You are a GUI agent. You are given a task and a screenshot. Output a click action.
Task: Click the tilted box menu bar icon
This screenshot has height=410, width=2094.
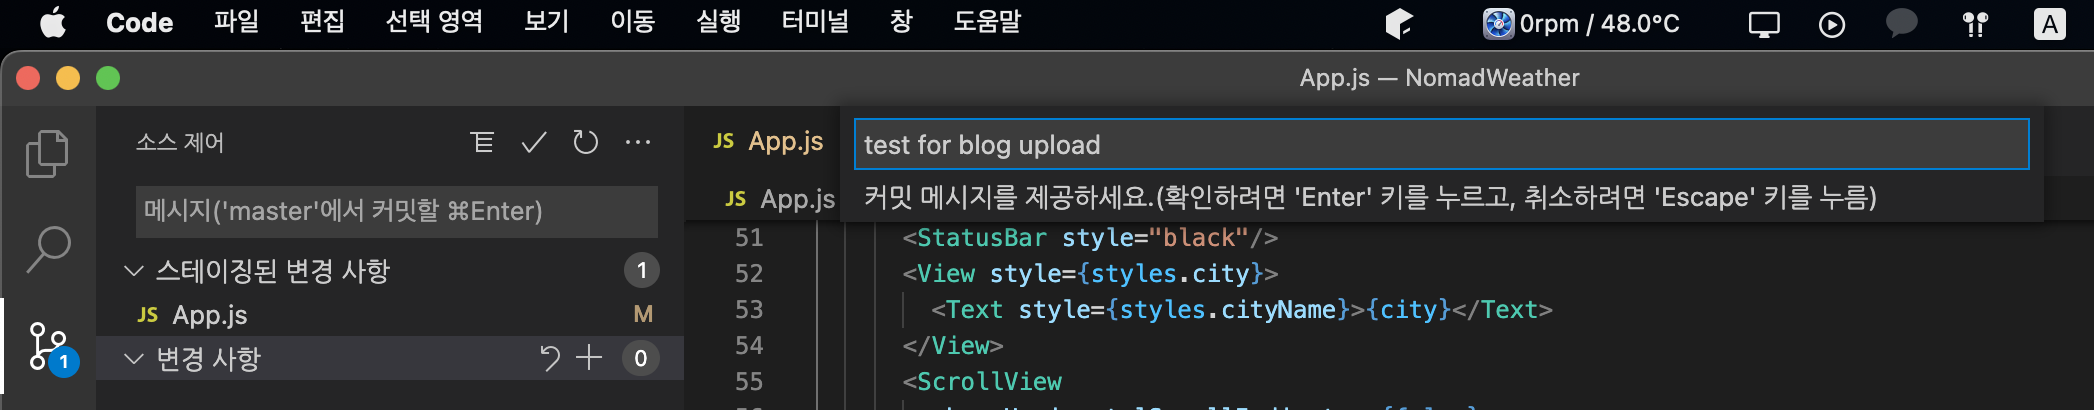click(1399, 23)
